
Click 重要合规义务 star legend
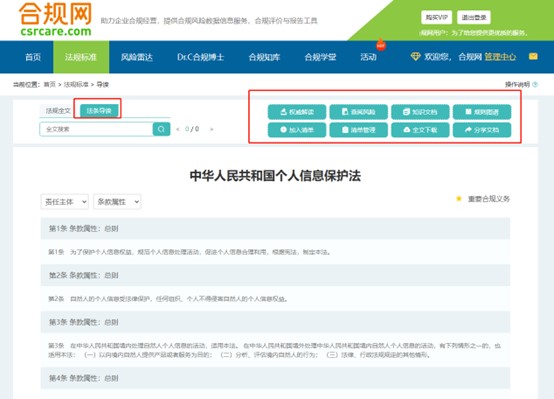tap(483, 199)
